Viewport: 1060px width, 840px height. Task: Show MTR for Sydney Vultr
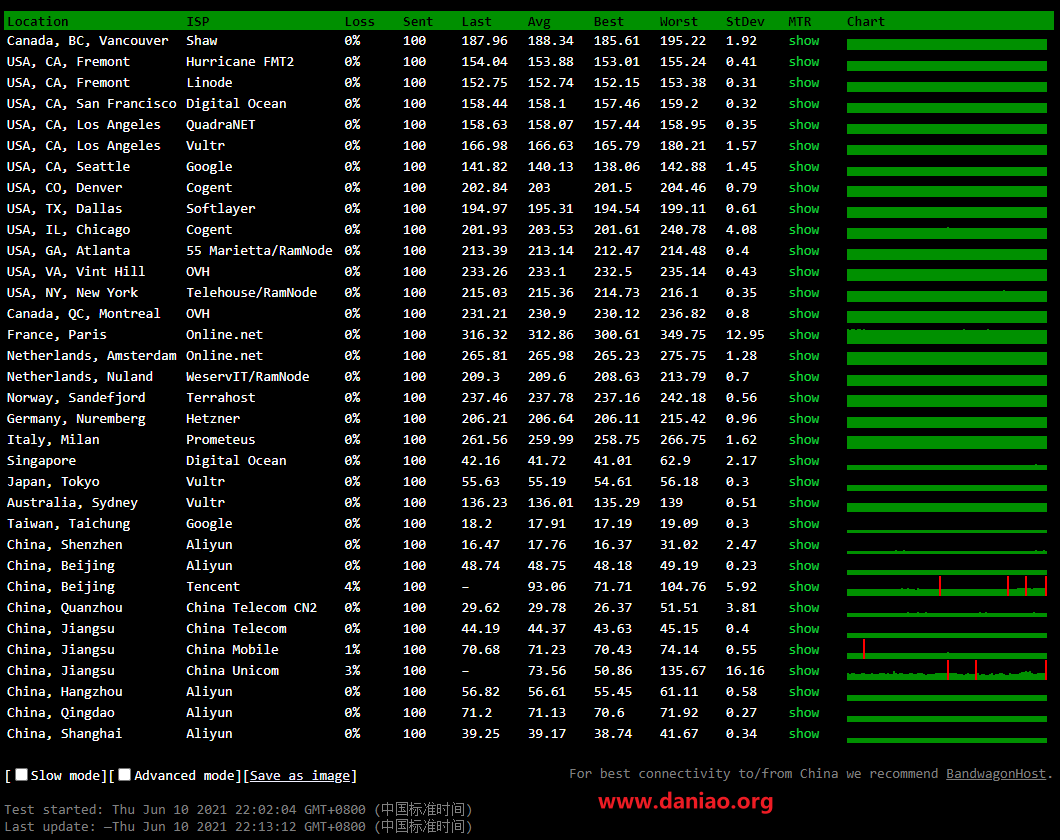[x=804, y=502]
